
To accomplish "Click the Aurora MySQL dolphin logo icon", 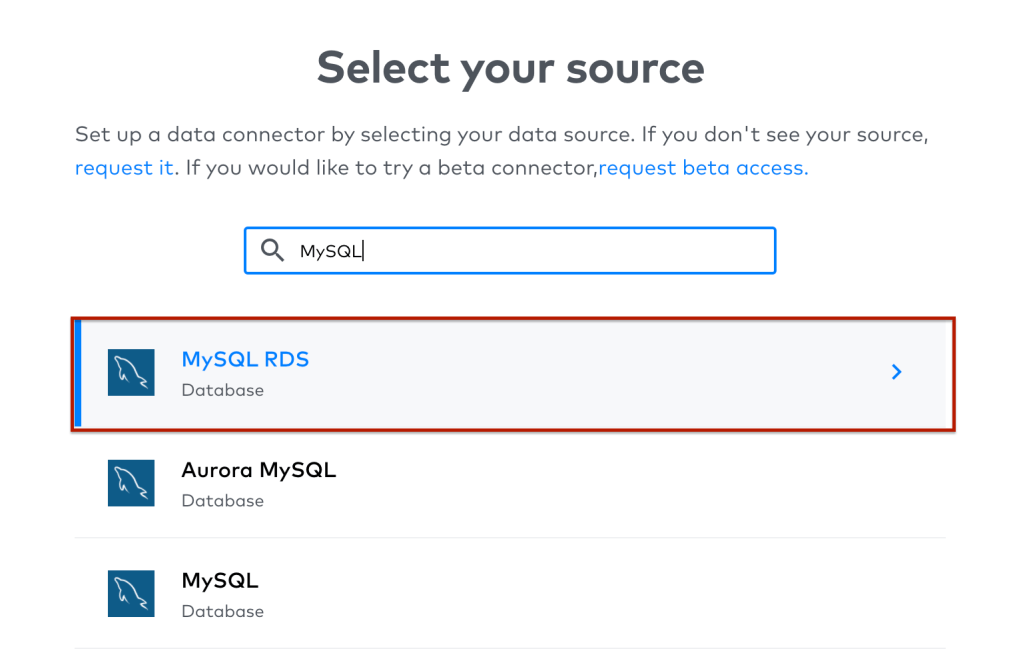I will coord(131,483).
